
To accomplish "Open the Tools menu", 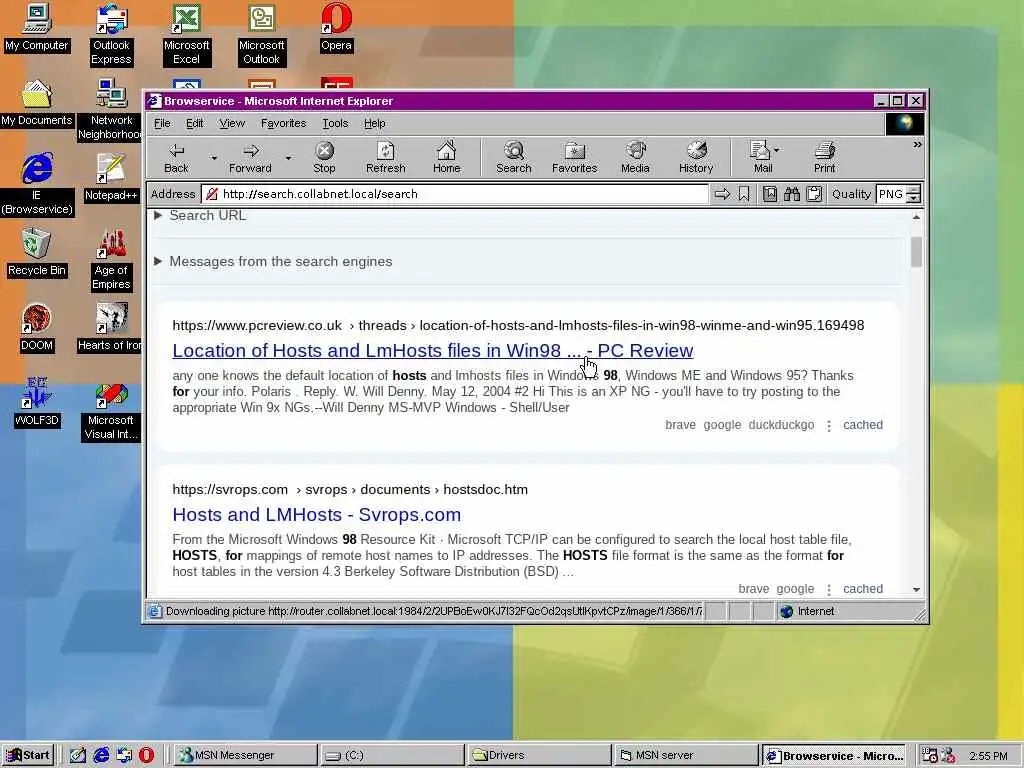I will coord(335,123).
